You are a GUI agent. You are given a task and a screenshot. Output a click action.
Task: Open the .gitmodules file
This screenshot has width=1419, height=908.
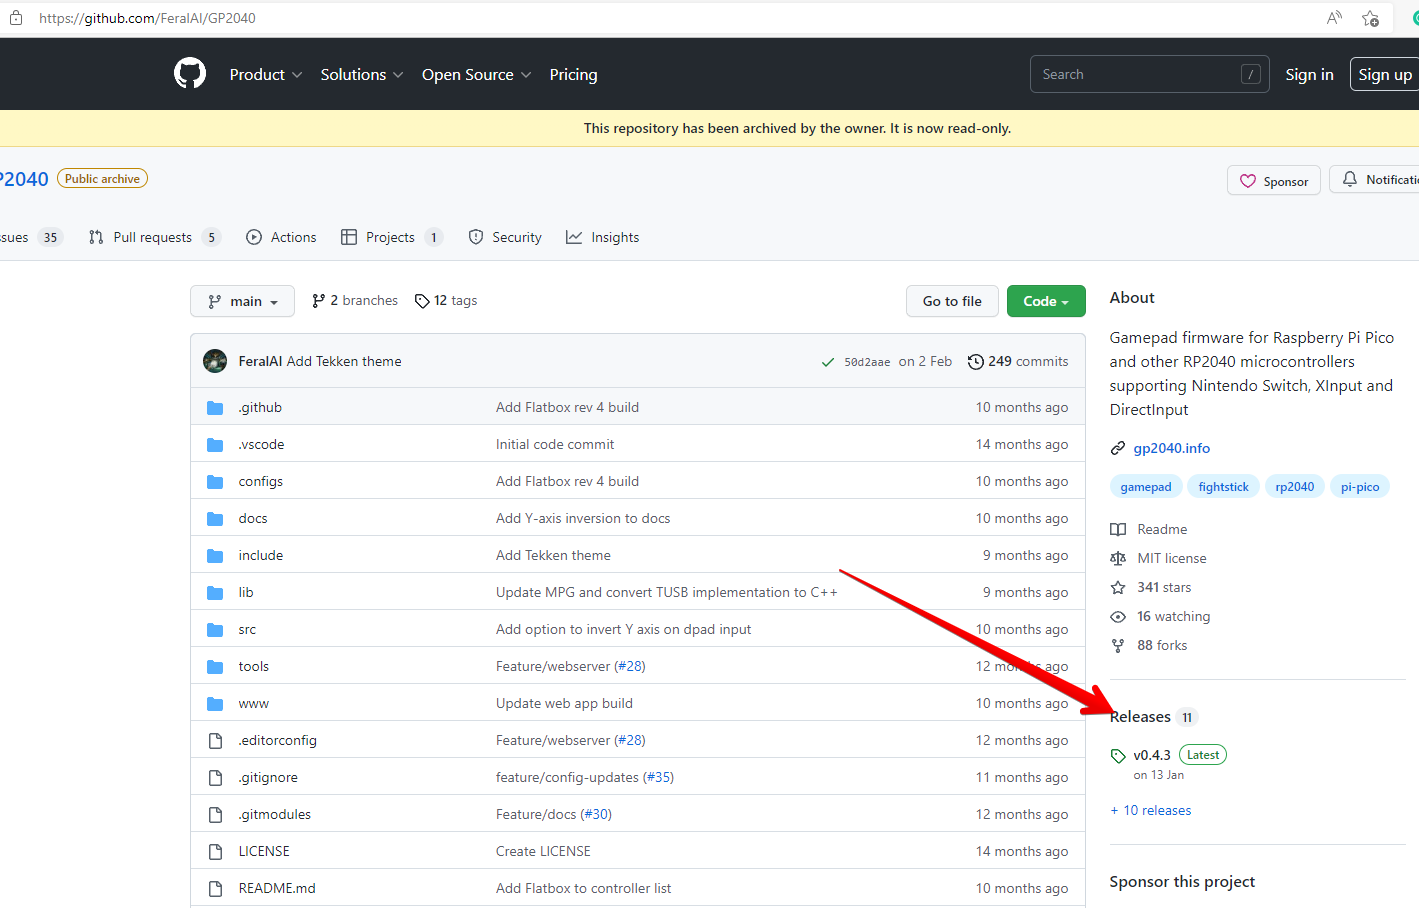[275, 814]
